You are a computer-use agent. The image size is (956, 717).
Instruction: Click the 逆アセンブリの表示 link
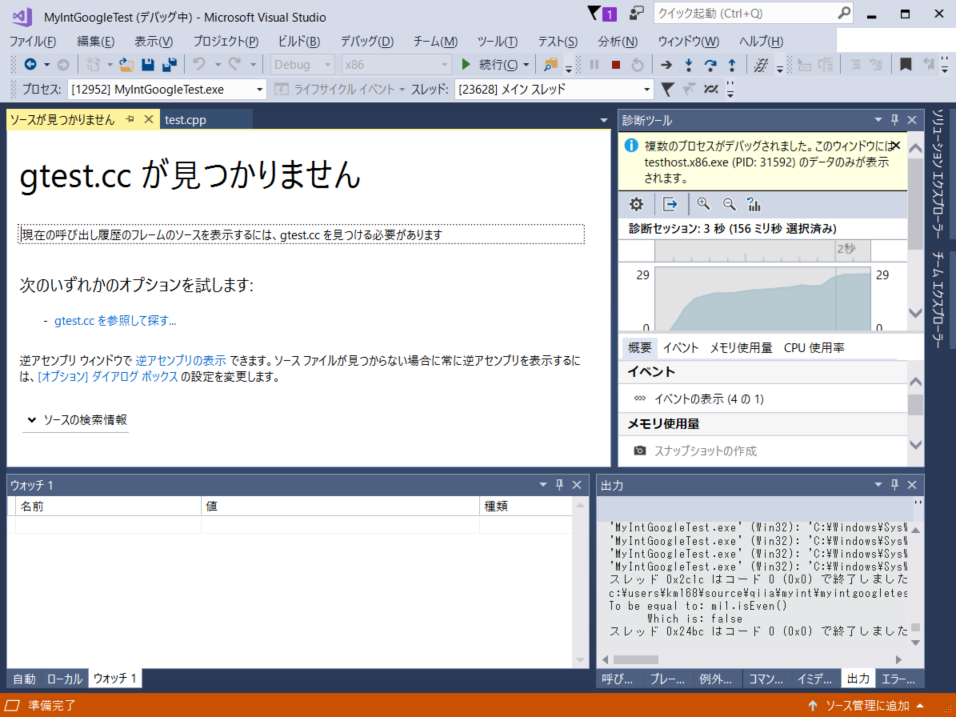[x=180, y=361]
